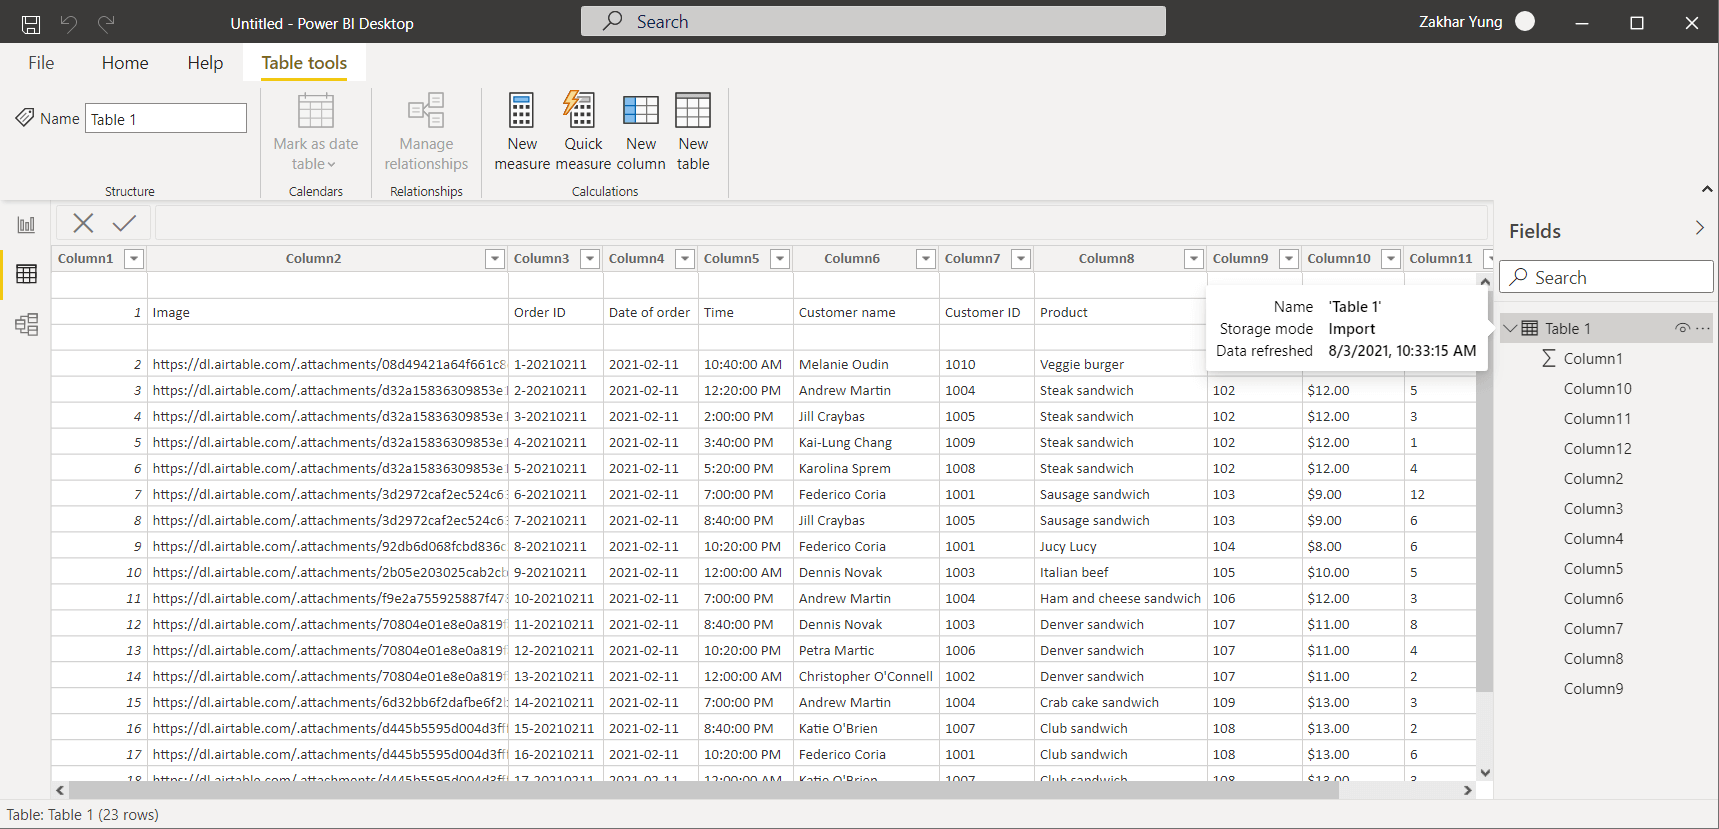Open the Column8 filter dropdown
The image size is (1719, 829).
tap(1194, 259)
